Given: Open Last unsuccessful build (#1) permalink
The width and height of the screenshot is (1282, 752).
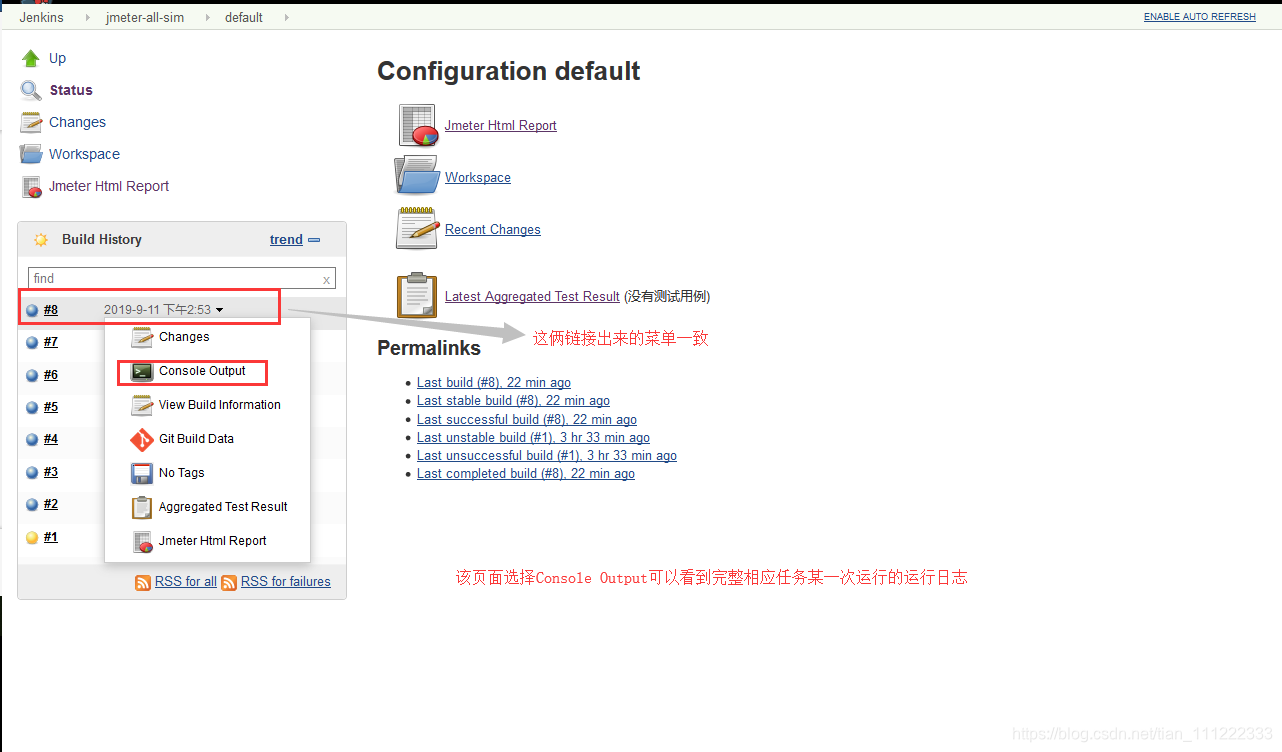Looking at the screenshot, I should (547, 456).
